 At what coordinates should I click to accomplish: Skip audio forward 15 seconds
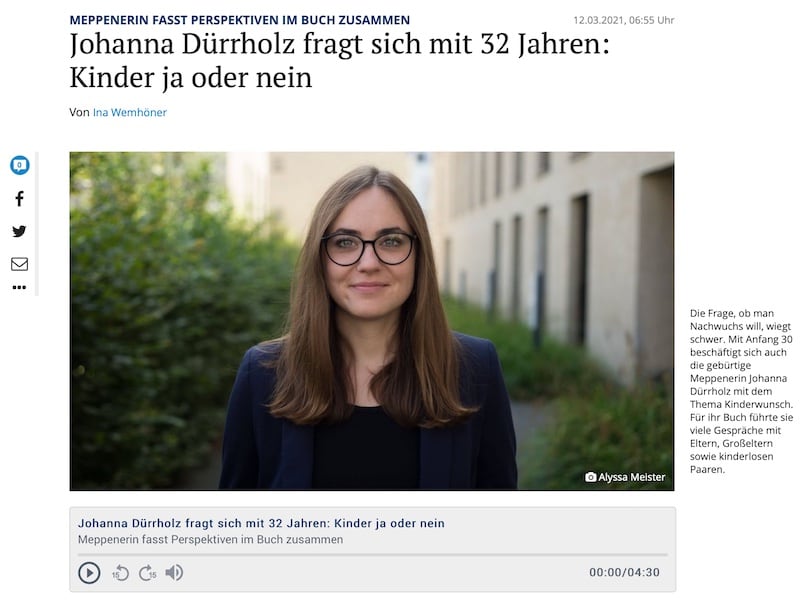tap(147, 573)
